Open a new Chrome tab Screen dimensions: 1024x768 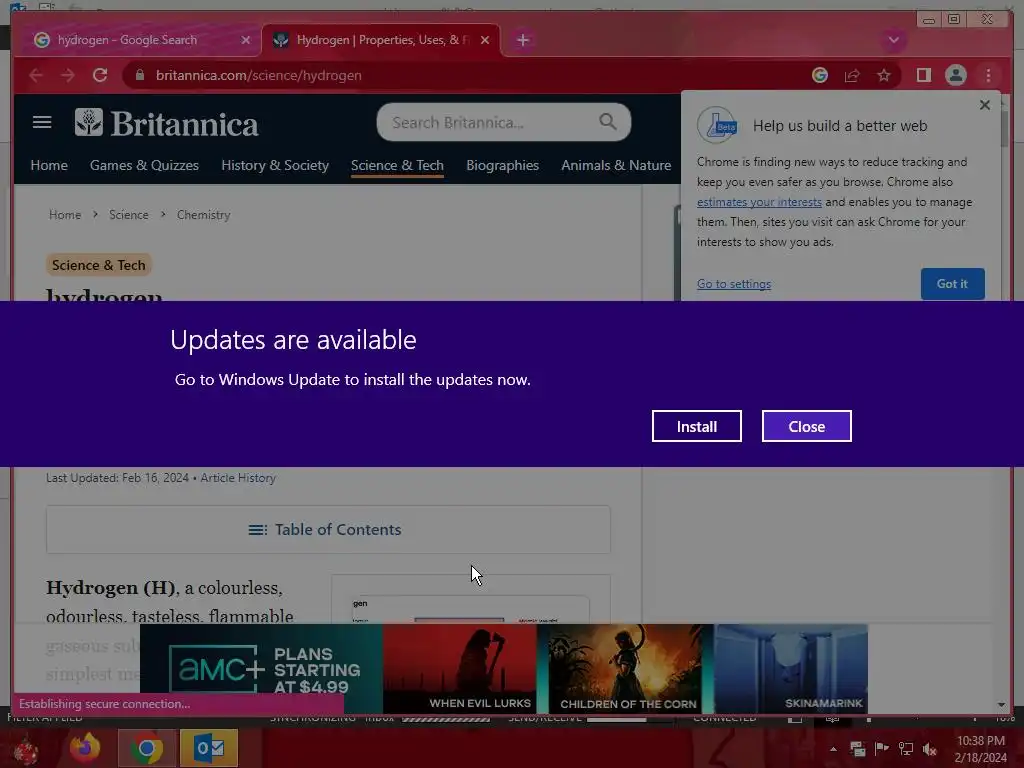tap(522, 40)
